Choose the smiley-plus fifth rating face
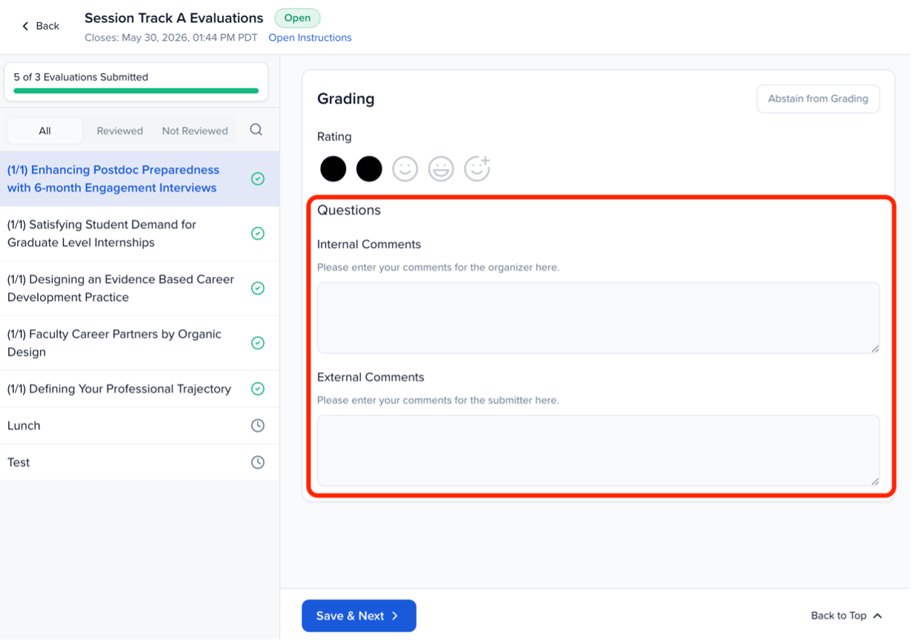The image size is (912, 641). click(478, 169)
